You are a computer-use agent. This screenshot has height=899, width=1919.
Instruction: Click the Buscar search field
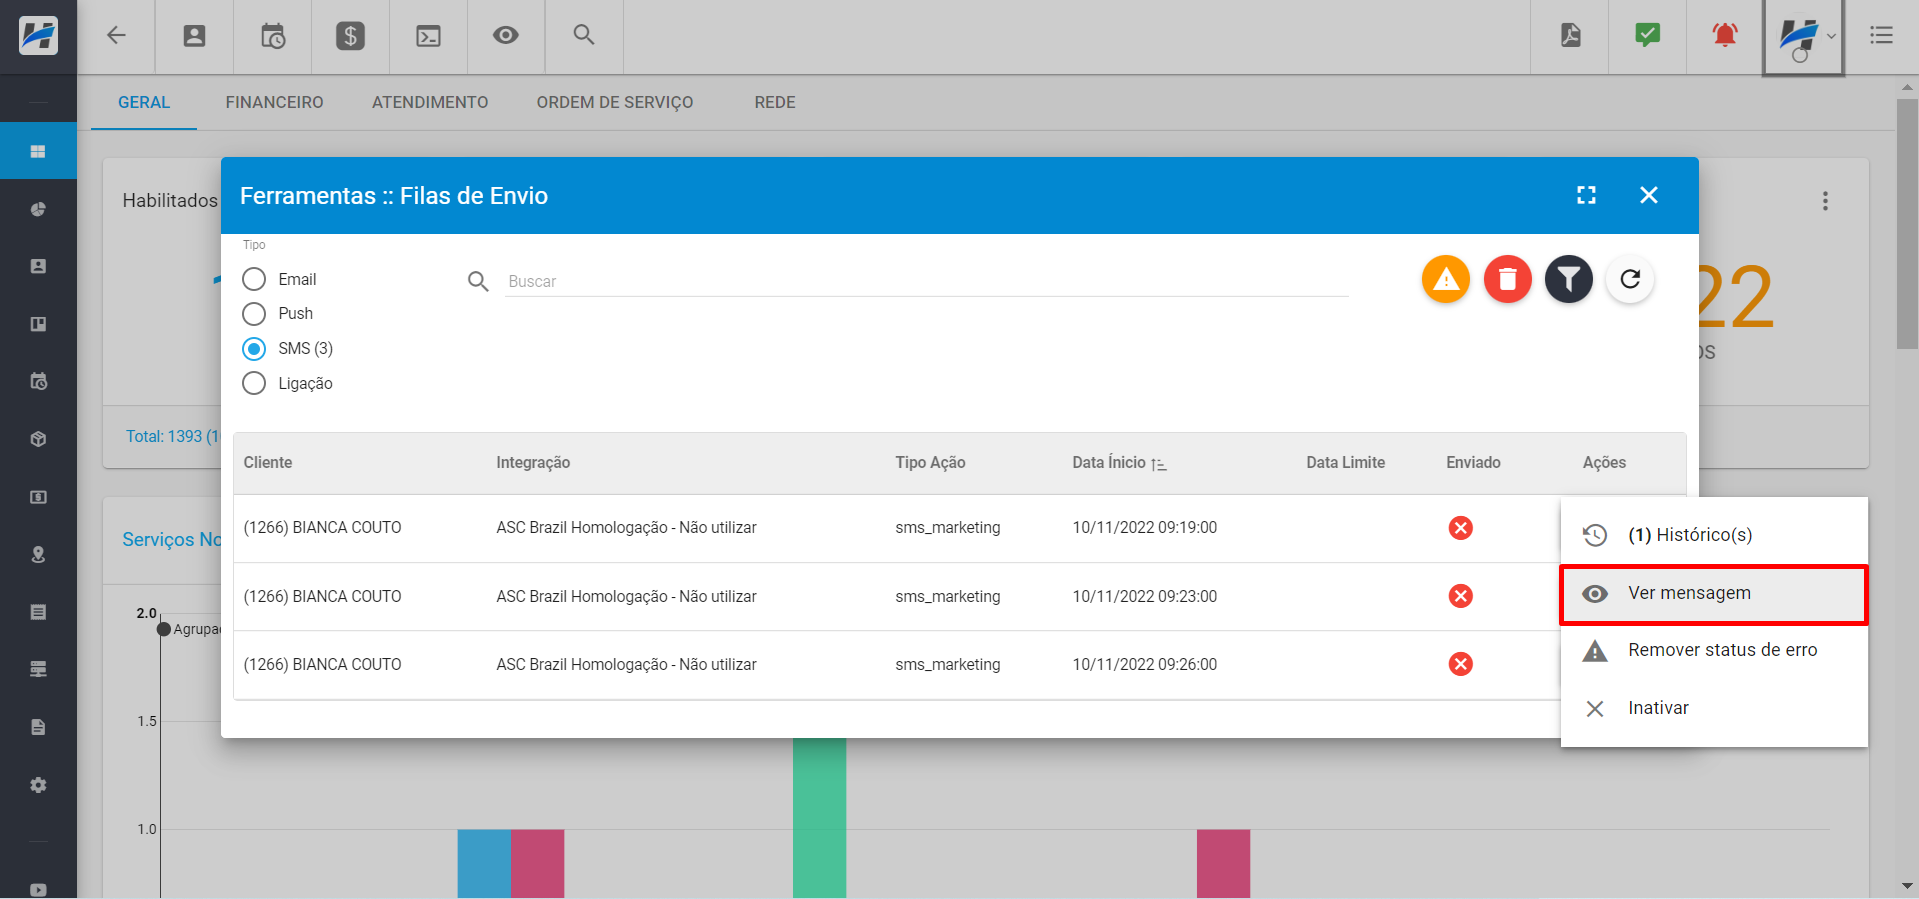[926, 281]
